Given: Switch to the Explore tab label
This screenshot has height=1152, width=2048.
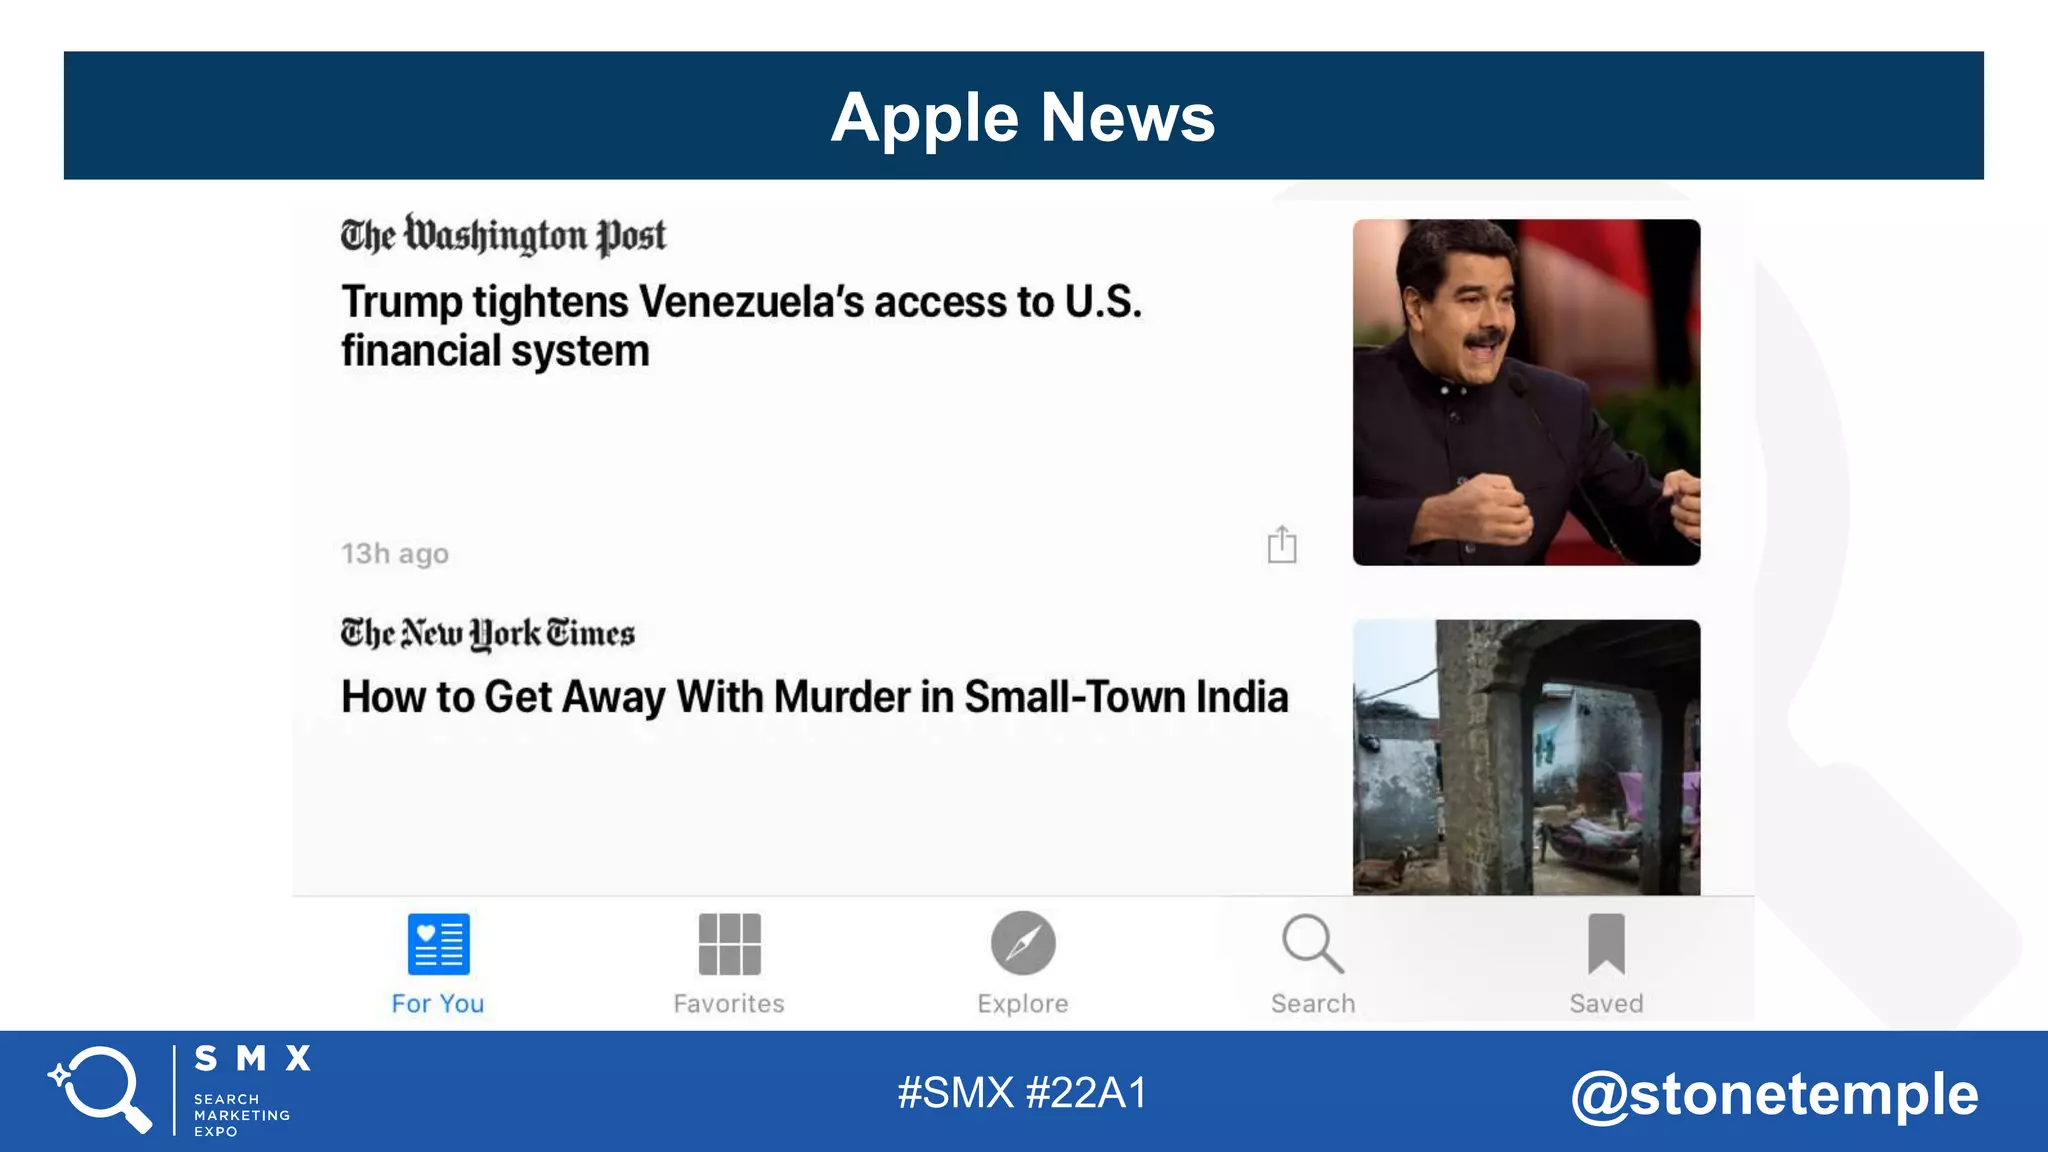Looking at the screenshot, I should point(1022,1003).
